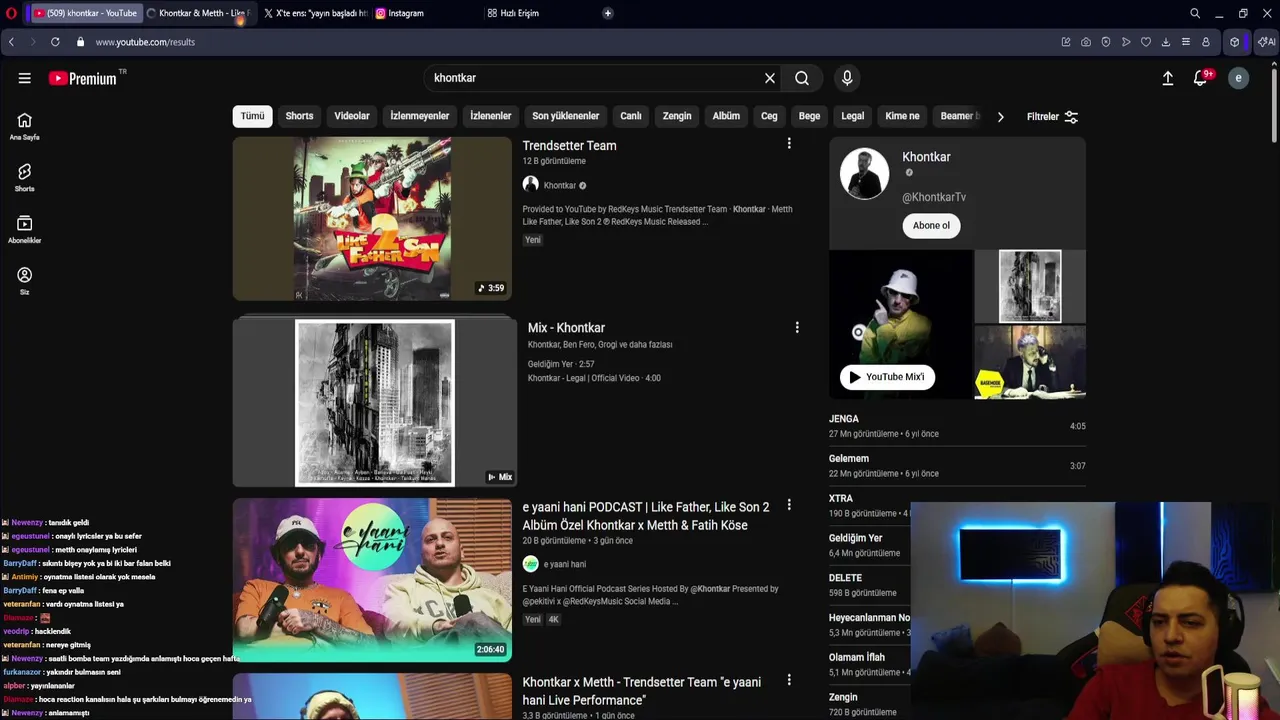This screenshot has height=720, width=1280.
Task: Open the Filtreler filter options
Action: coord(1052,117)
